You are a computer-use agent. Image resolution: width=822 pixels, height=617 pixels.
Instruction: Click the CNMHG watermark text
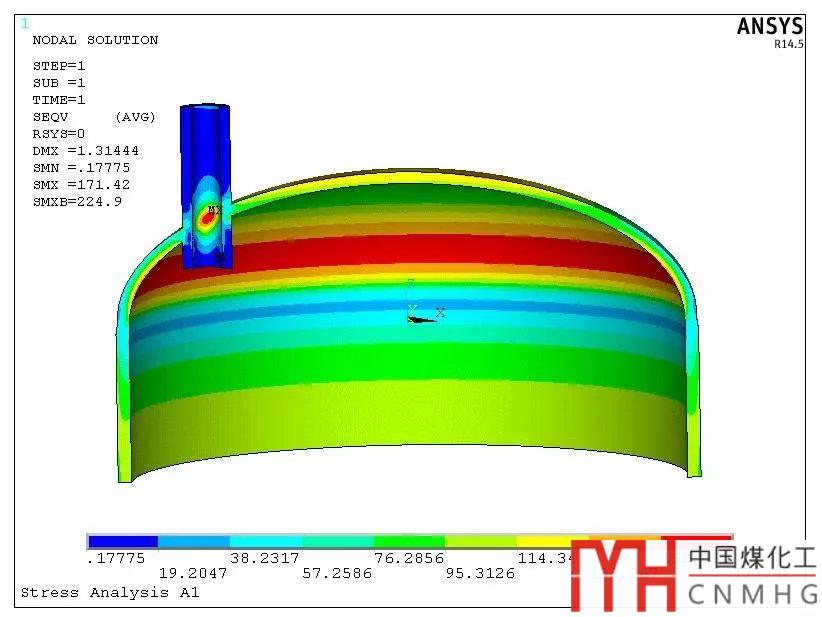tap(752, 595)
